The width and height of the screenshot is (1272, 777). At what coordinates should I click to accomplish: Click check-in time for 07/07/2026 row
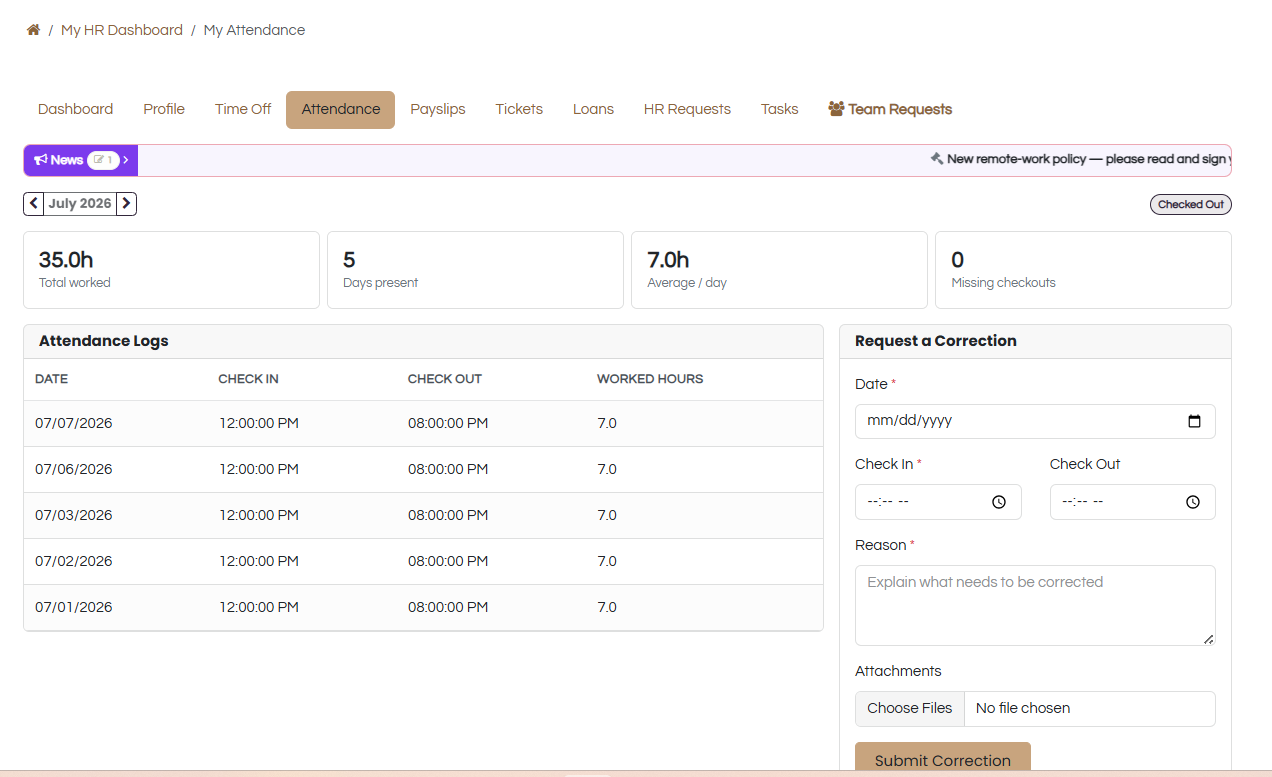click(259, 423)
